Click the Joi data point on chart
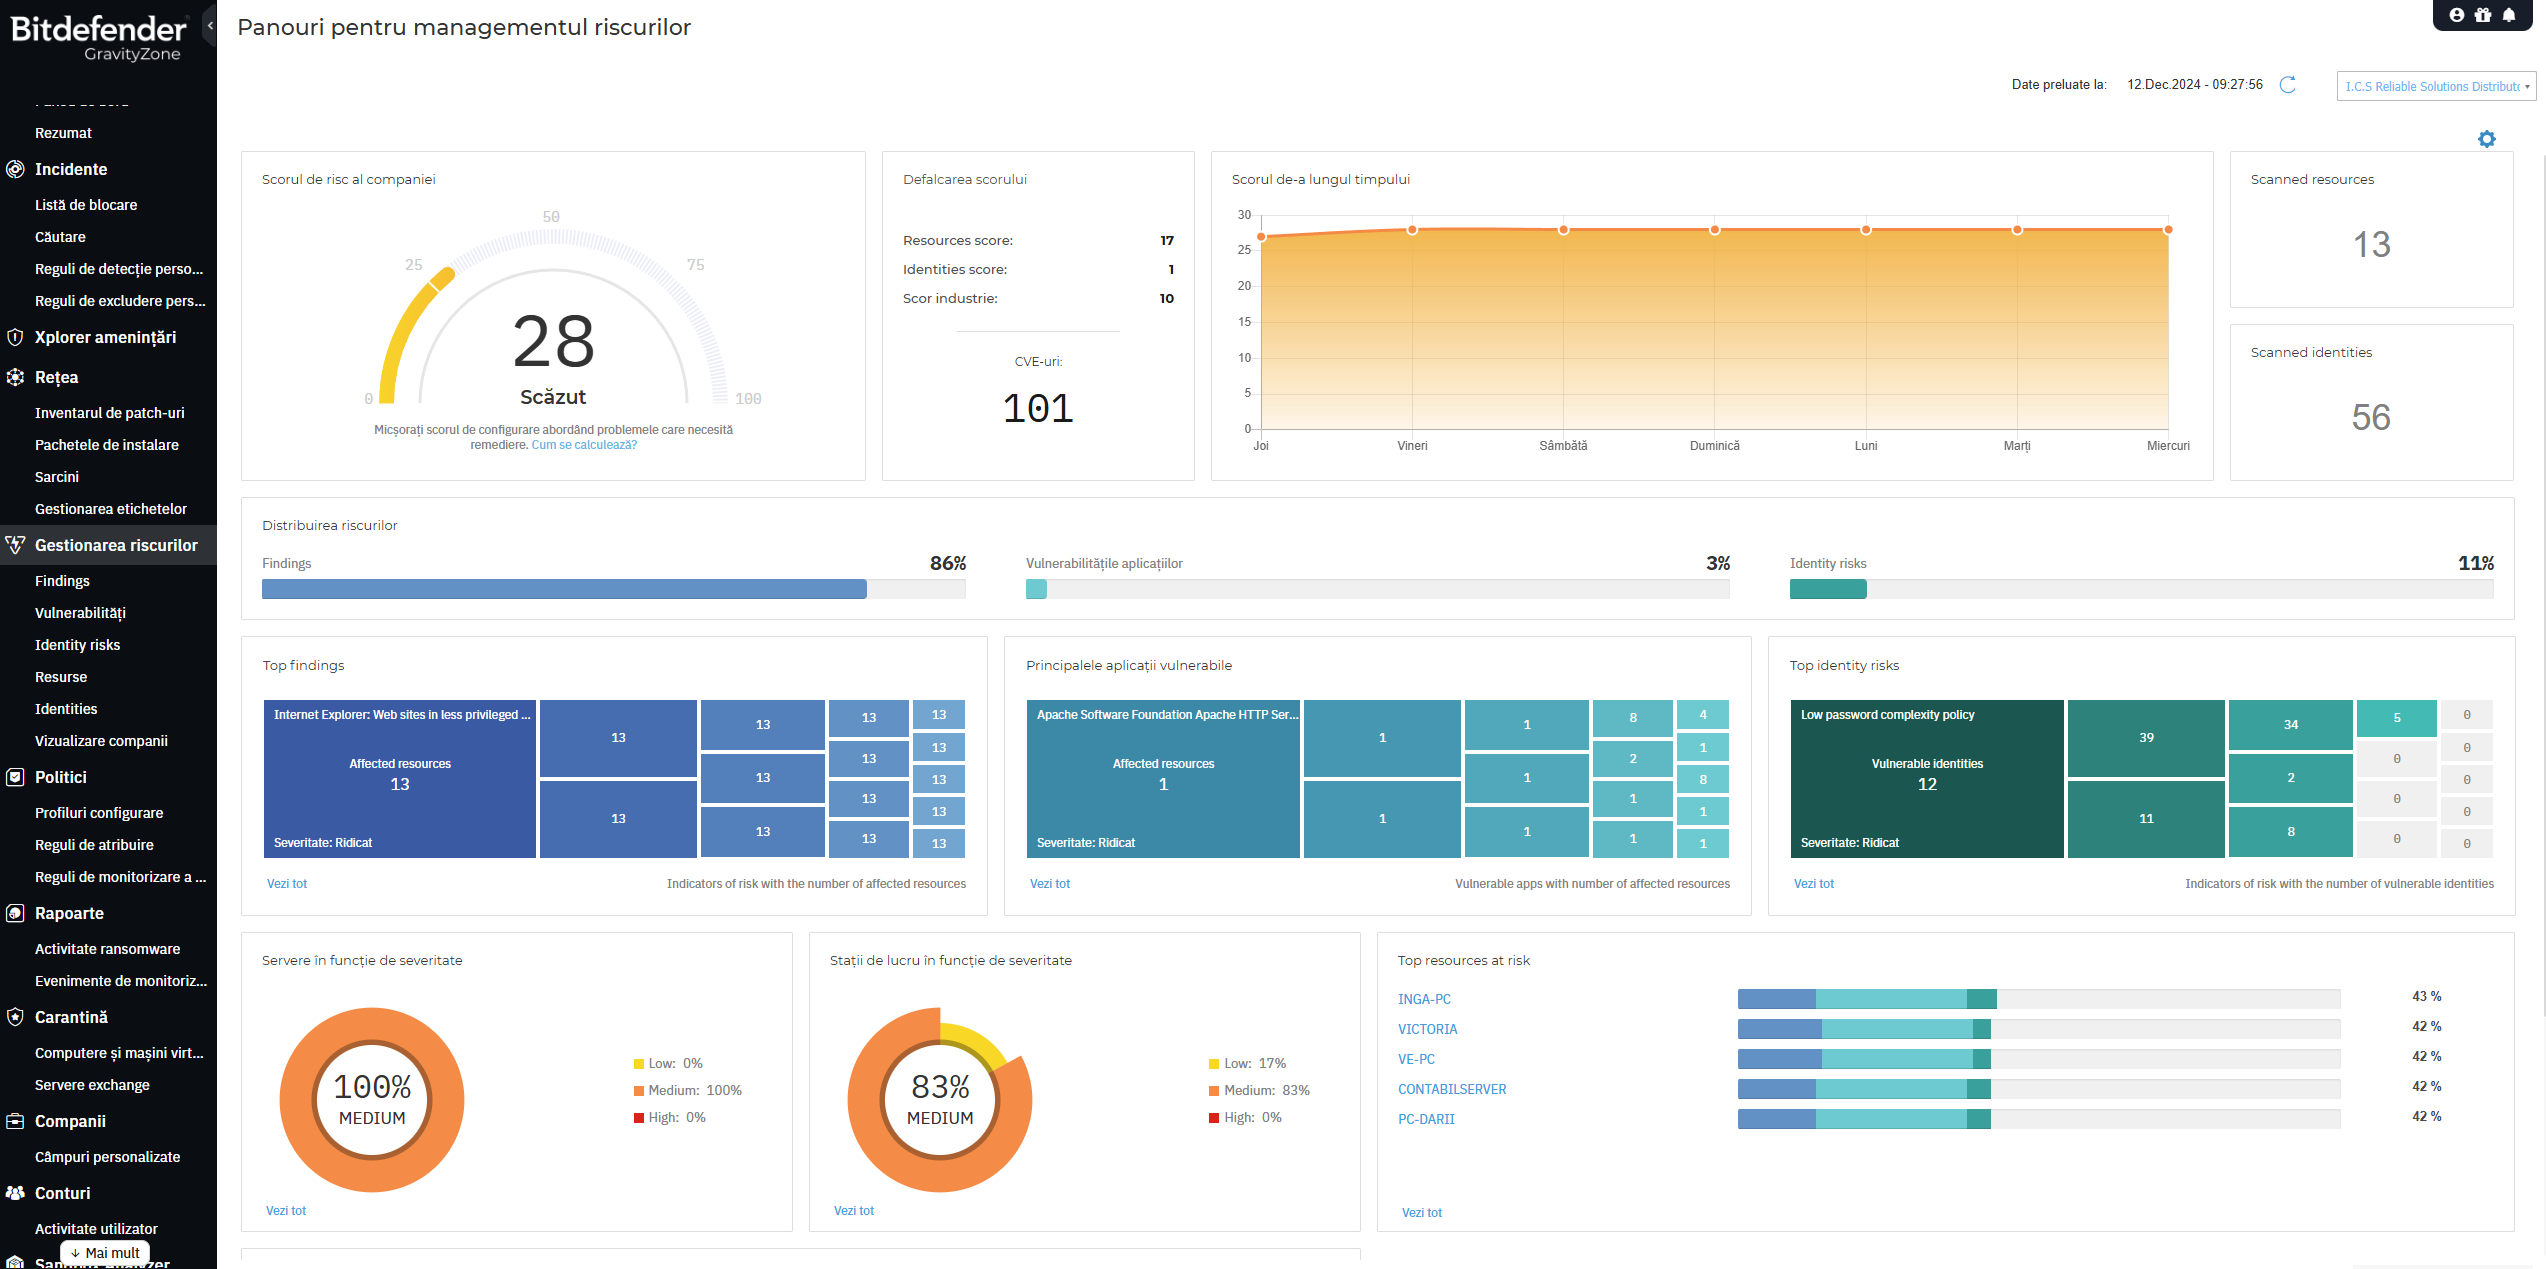Screen dimensions: 2546x1269 pos(1261,237)
